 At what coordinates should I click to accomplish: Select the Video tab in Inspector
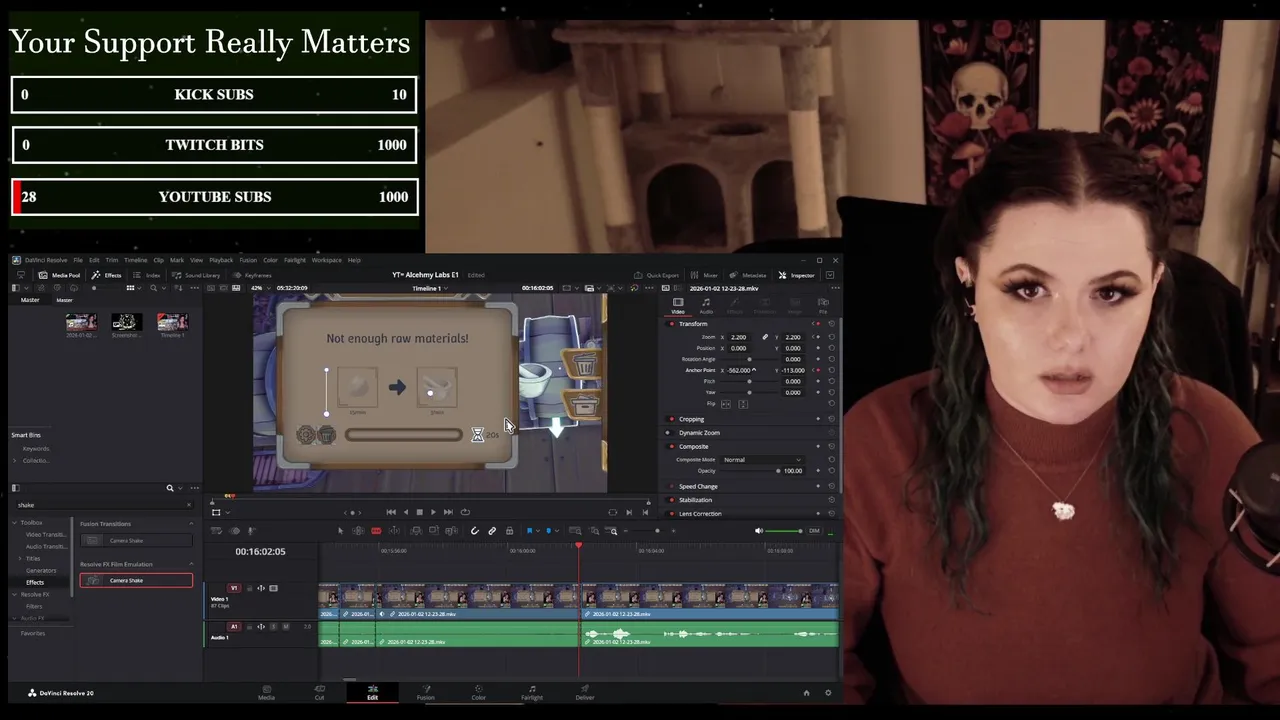pyautogui.click(x=677, y=305)
